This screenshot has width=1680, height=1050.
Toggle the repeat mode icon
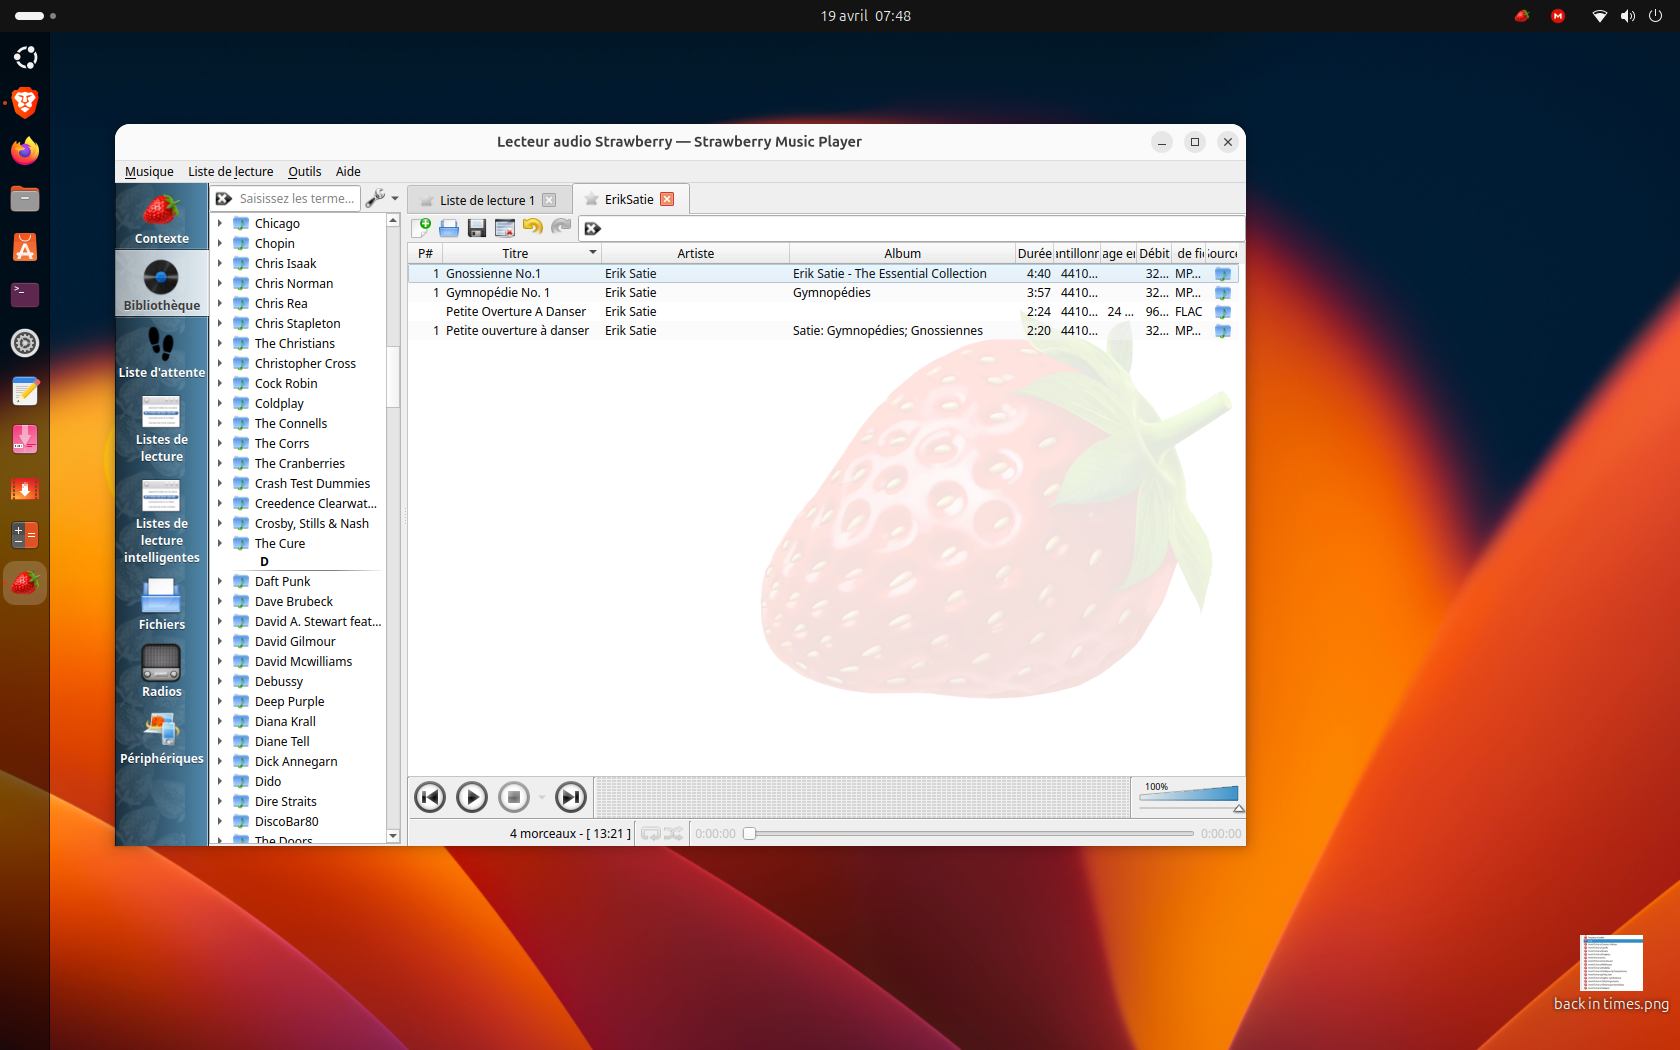pos(650,833)
